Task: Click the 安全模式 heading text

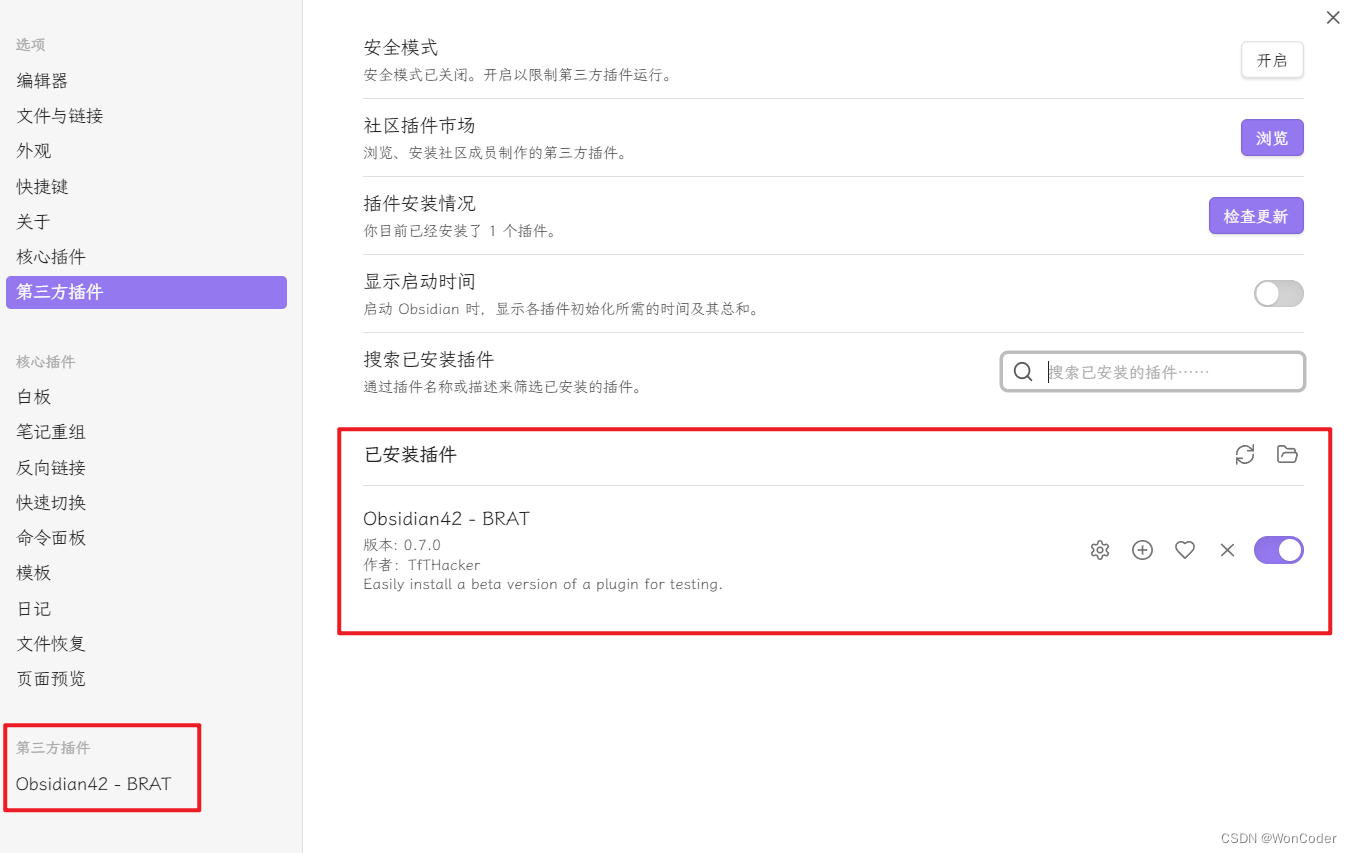Action: 401,48
